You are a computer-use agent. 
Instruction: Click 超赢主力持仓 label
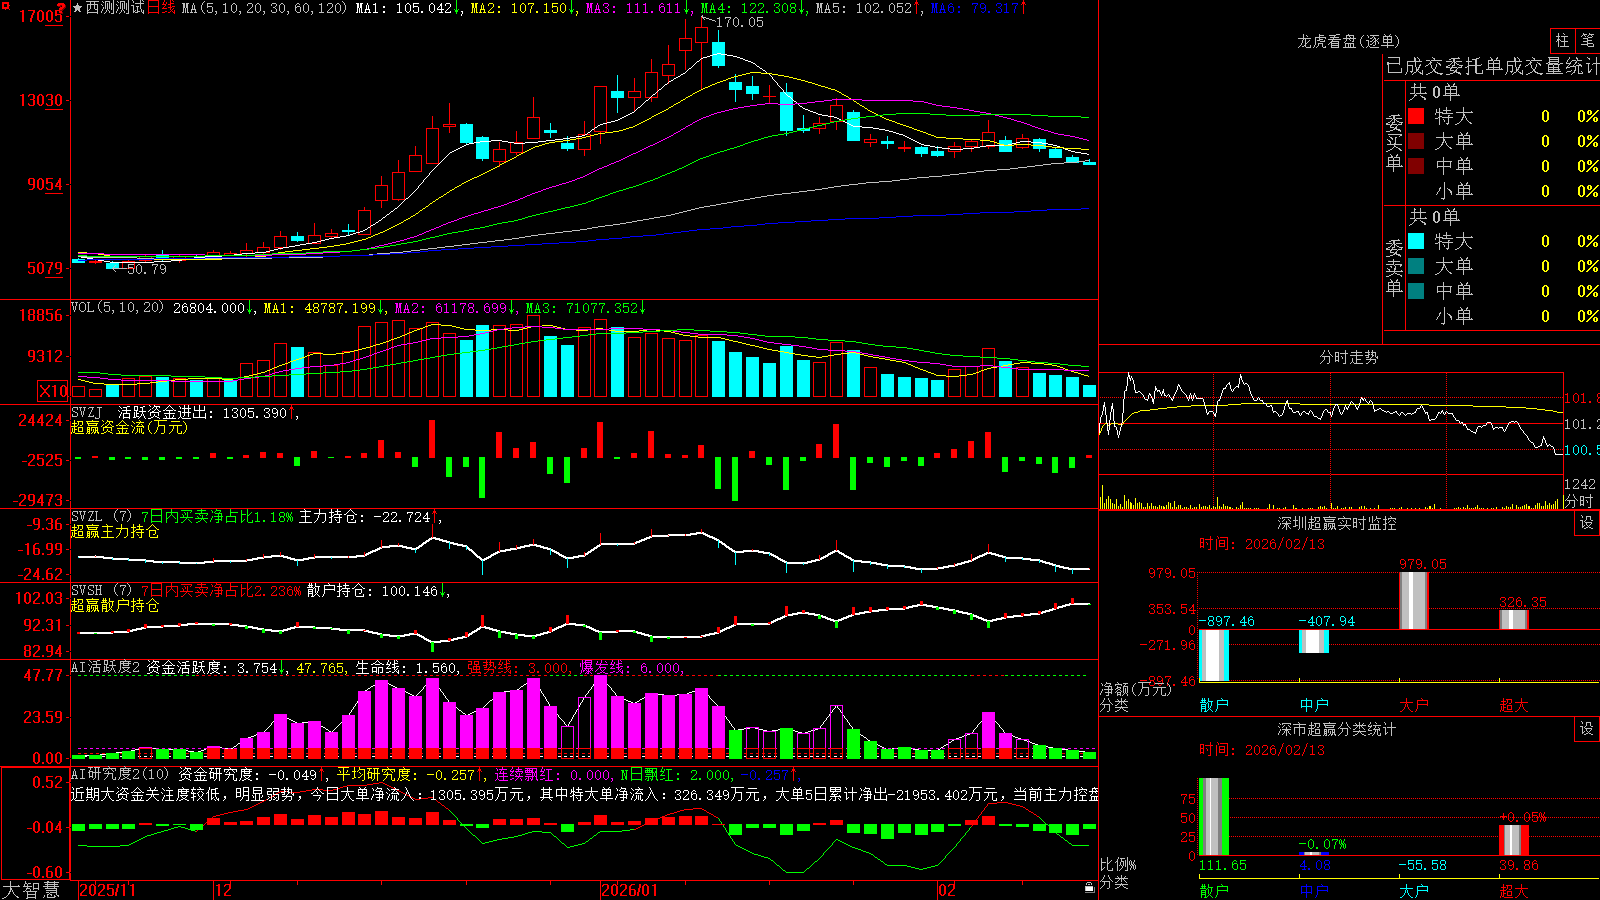pyautogui.click(x=115, y=531)
